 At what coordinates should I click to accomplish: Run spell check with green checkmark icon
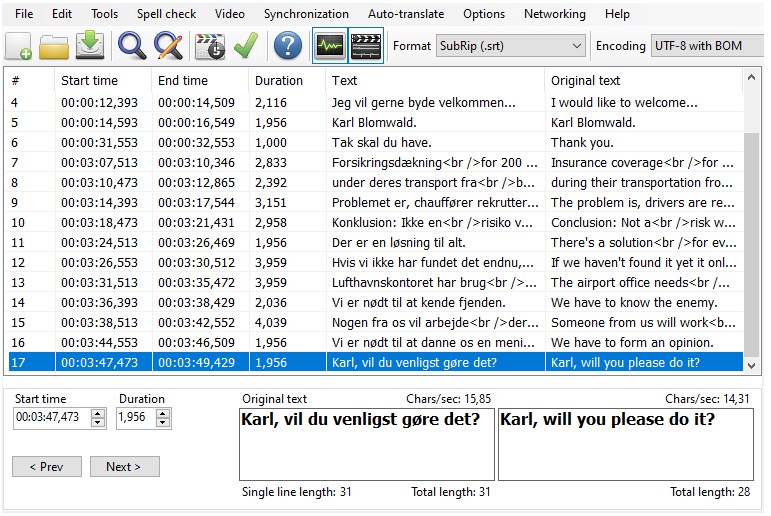coord(246,46)
